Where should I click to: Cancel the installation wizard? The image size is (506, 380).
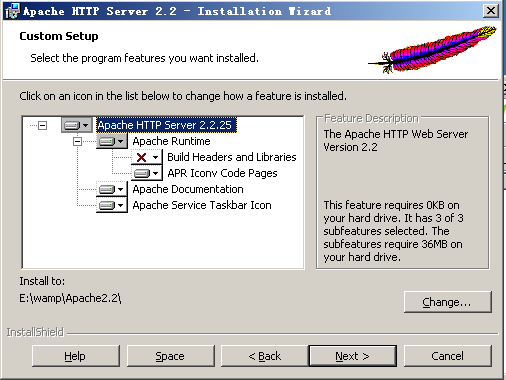[x=448, y=356]
